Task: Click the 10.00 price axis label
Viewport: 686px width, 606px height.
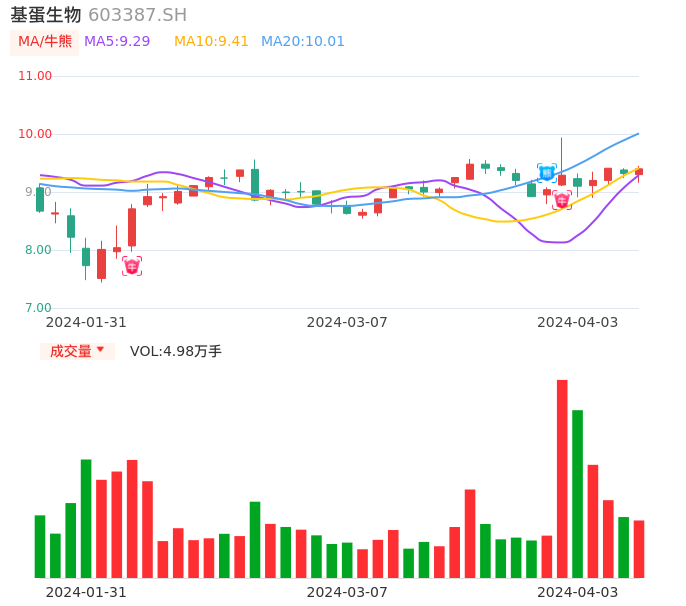Action: tap(35, 134)
